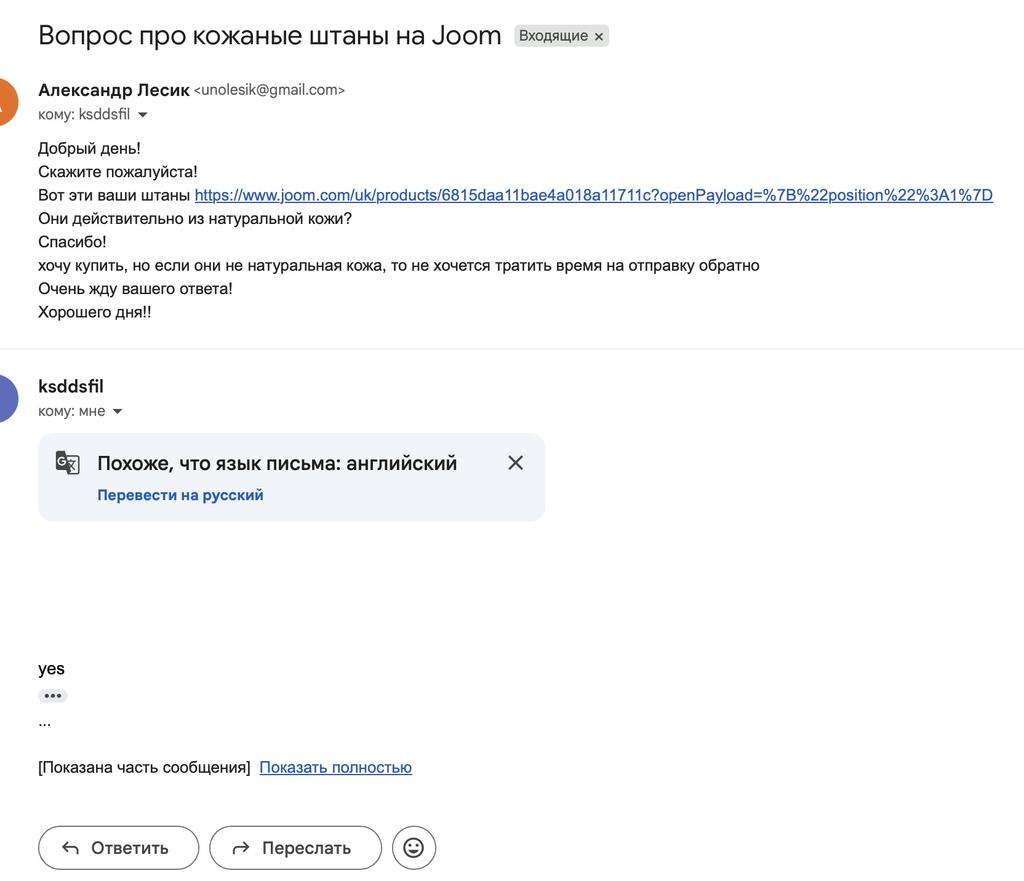Select Перевести на русский

(x=180, y=495)
